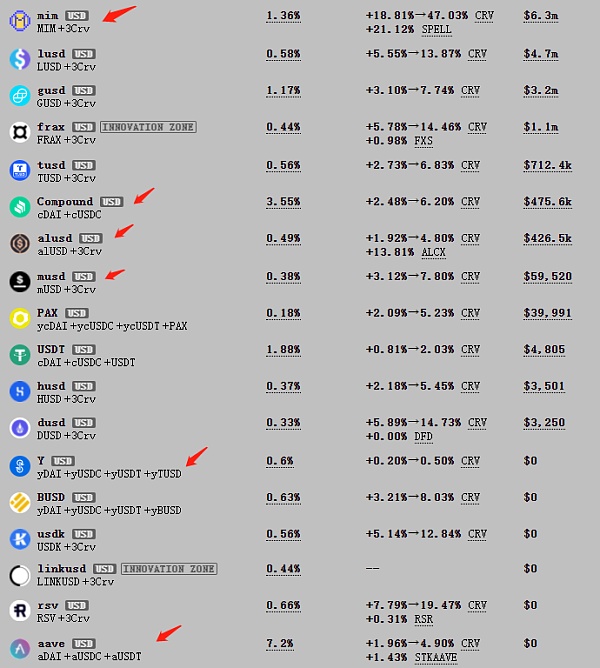Select the alusd pool icon

pyautogui.click(x=20, y=244)
